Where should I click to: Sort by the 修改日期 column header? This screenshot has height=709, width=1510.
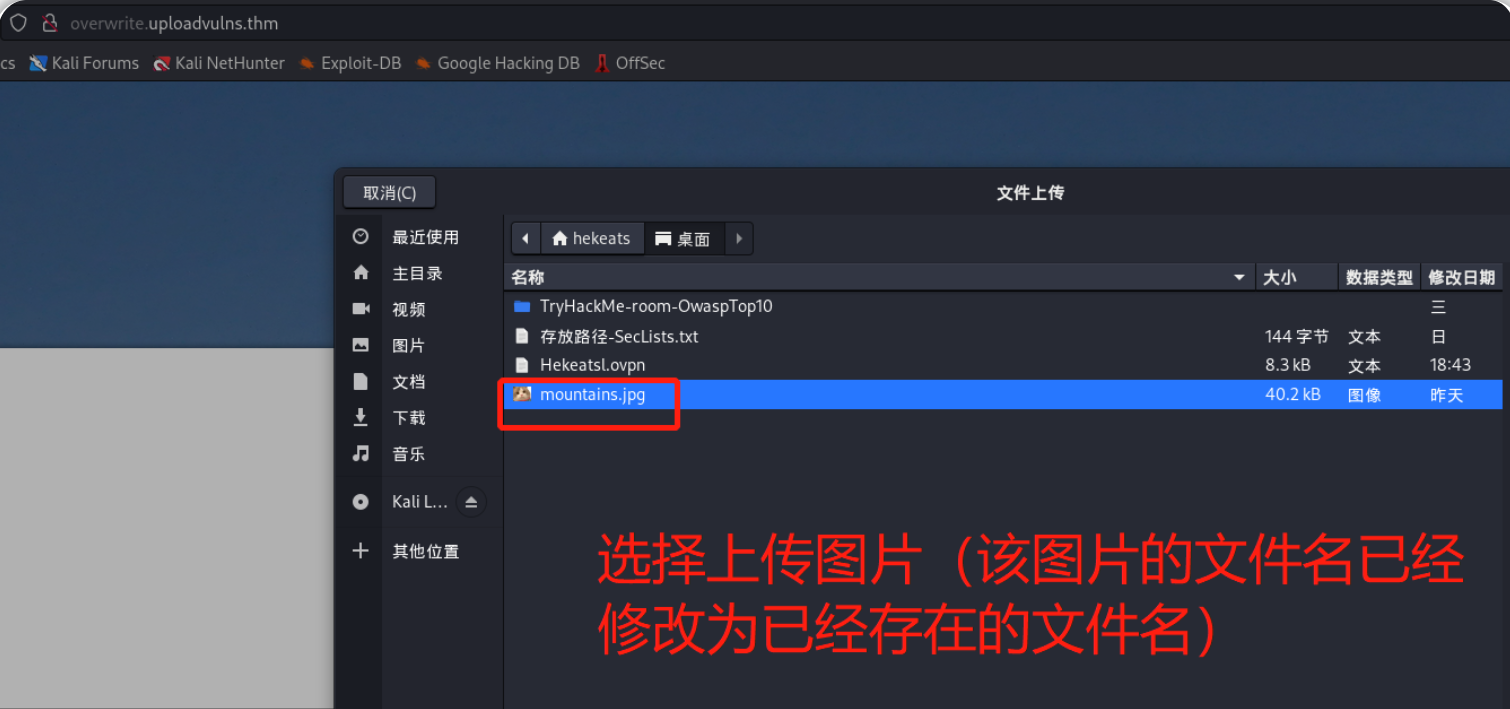(x=1461, y=277)
